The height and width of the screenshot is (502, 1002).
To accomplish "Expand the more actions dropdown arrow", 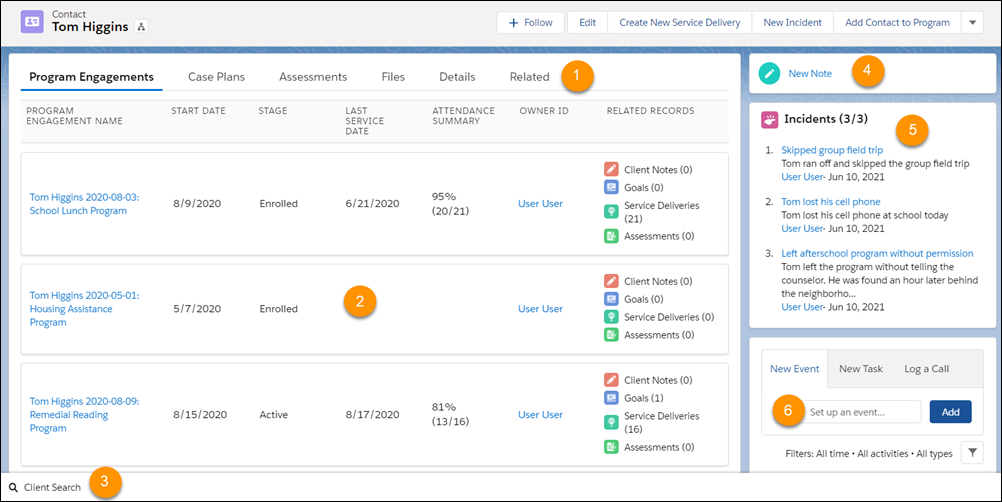I will 973,22.
